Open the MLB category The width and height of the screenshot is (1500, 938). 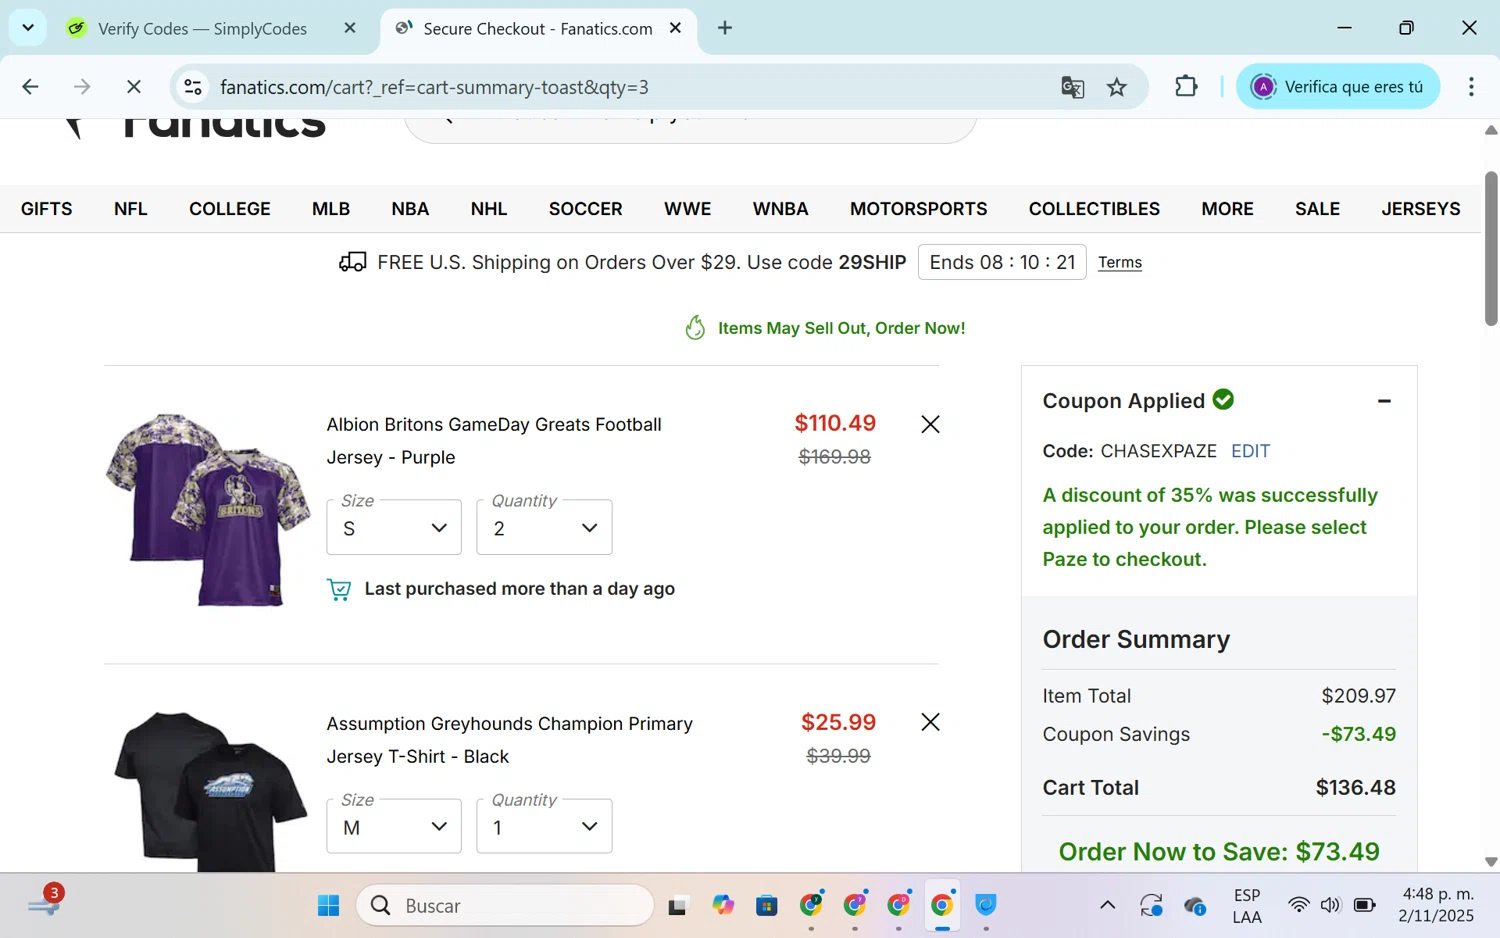point(331,209)
